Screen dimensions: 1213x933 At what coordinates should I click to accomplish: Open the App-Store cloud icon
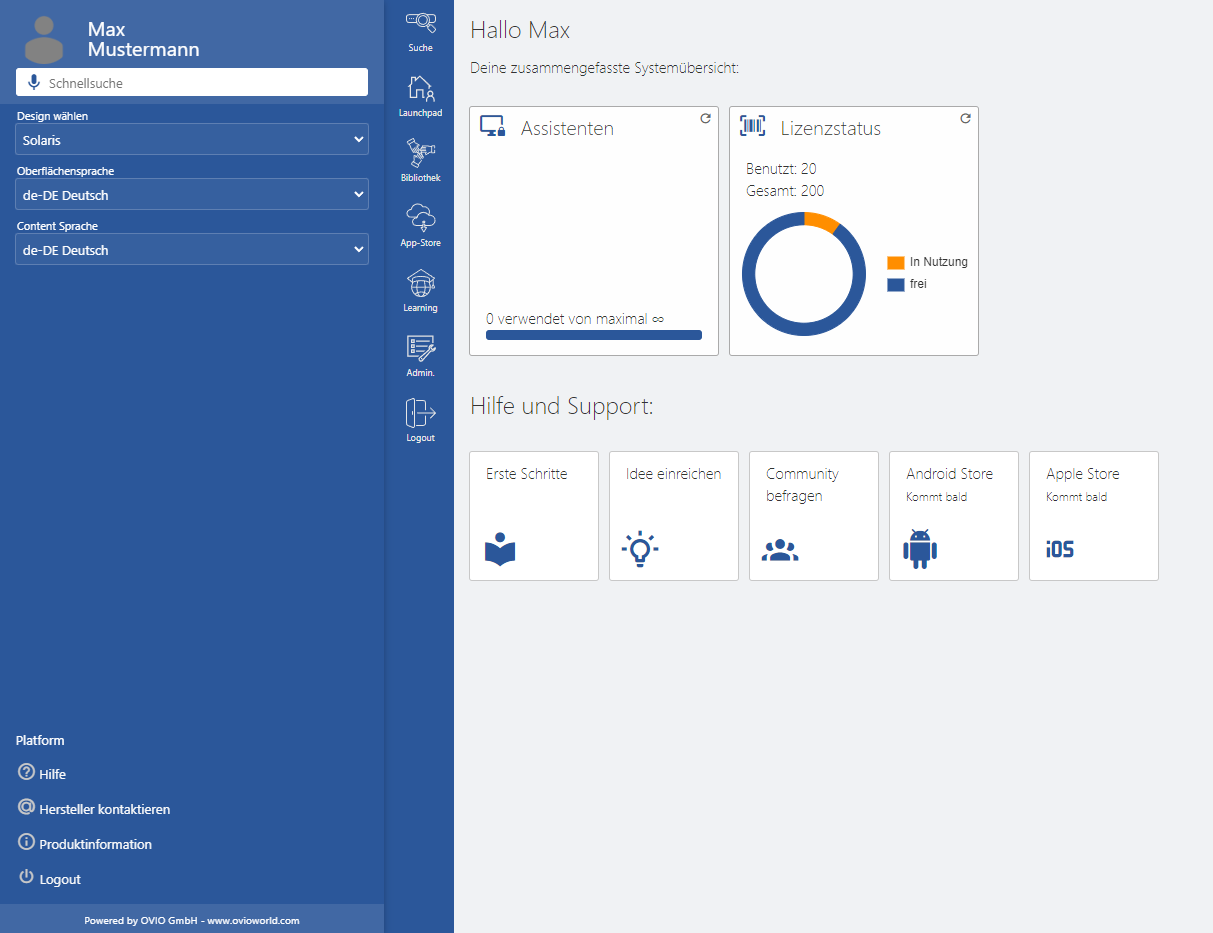420,218
